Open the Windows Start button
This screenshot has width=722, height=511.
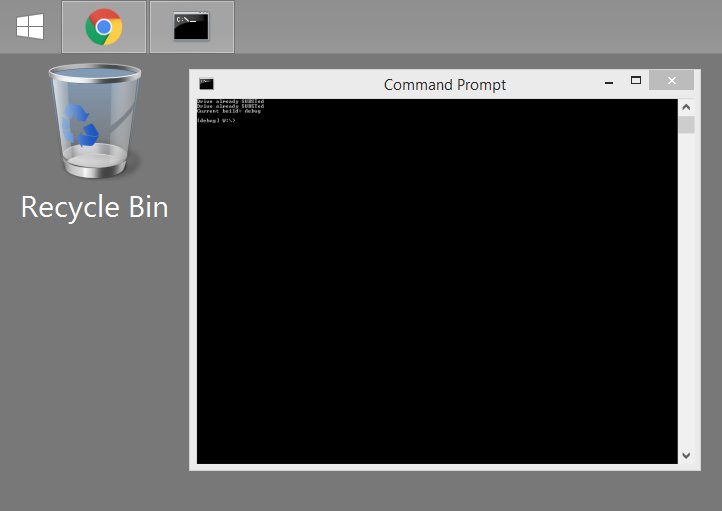click(x=30, y=26)
